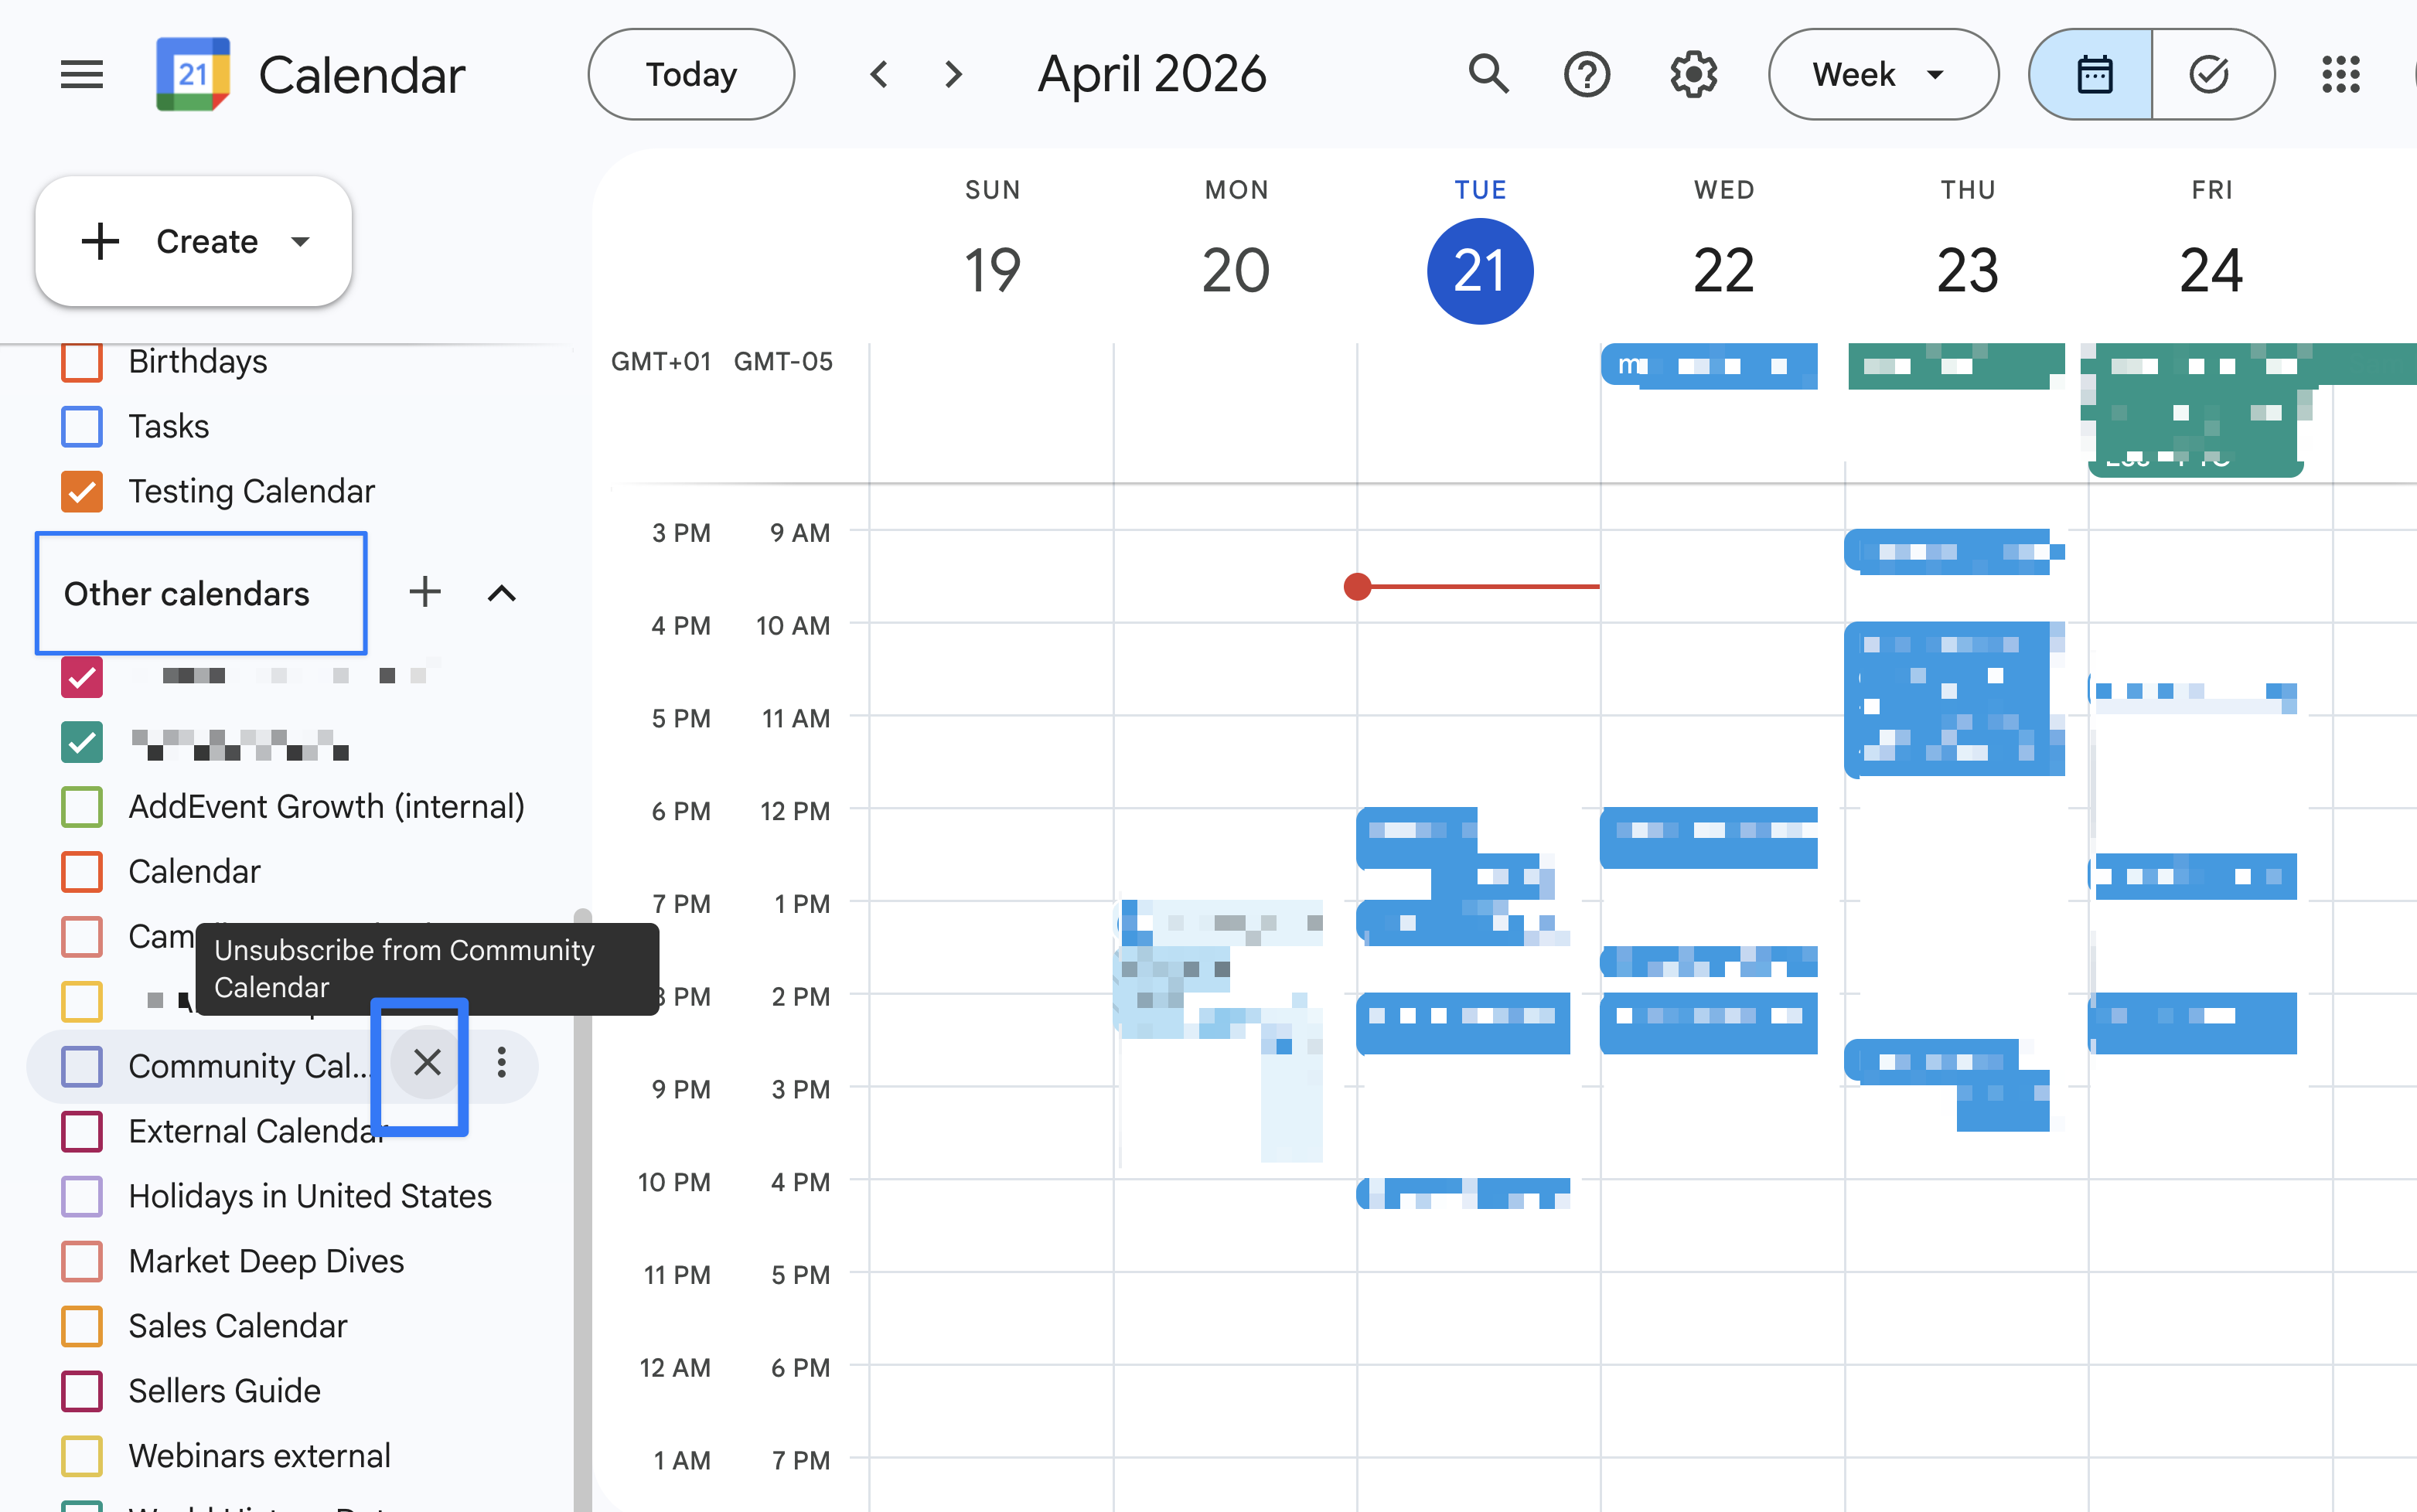Open the Support help icon
The image size is (2417, 1512).
(1587, 74)
